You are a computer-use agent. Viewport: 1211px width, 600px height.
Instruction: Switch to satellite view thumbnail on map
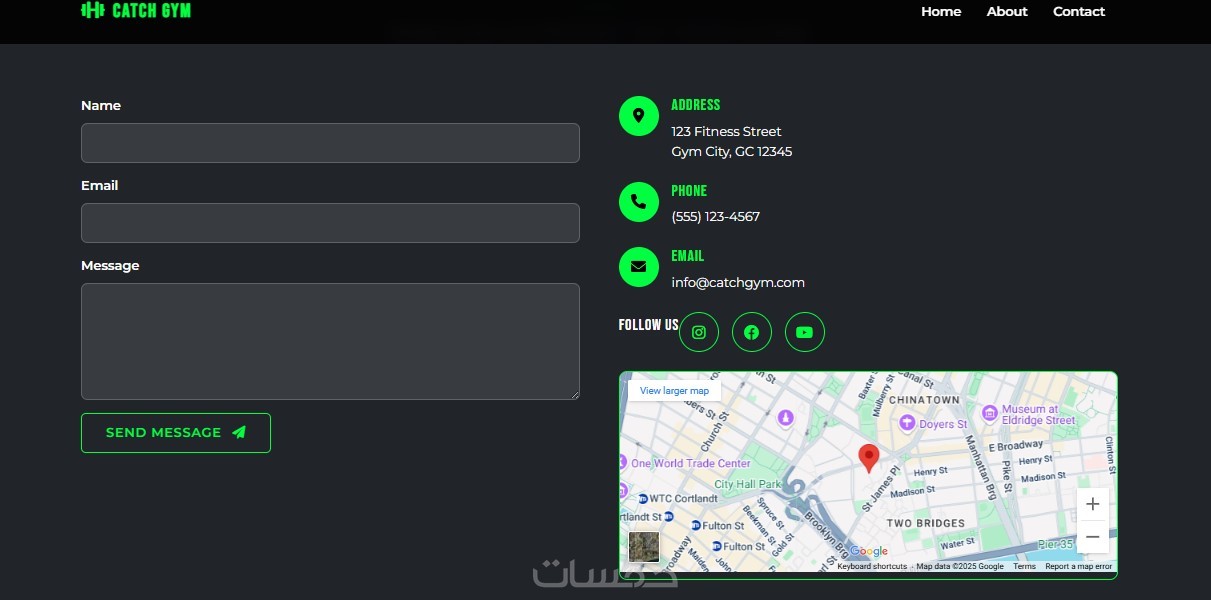tap(644, 547)
